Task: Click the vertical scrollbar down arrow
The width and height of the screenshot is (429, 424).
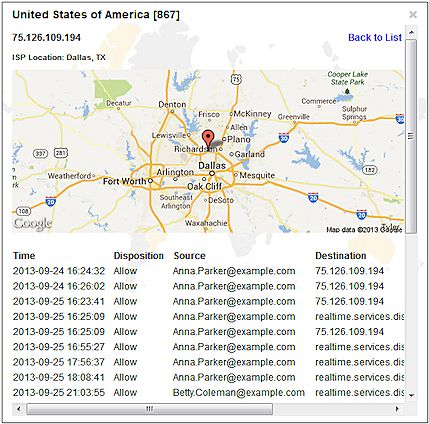Action: click(411, 395)
